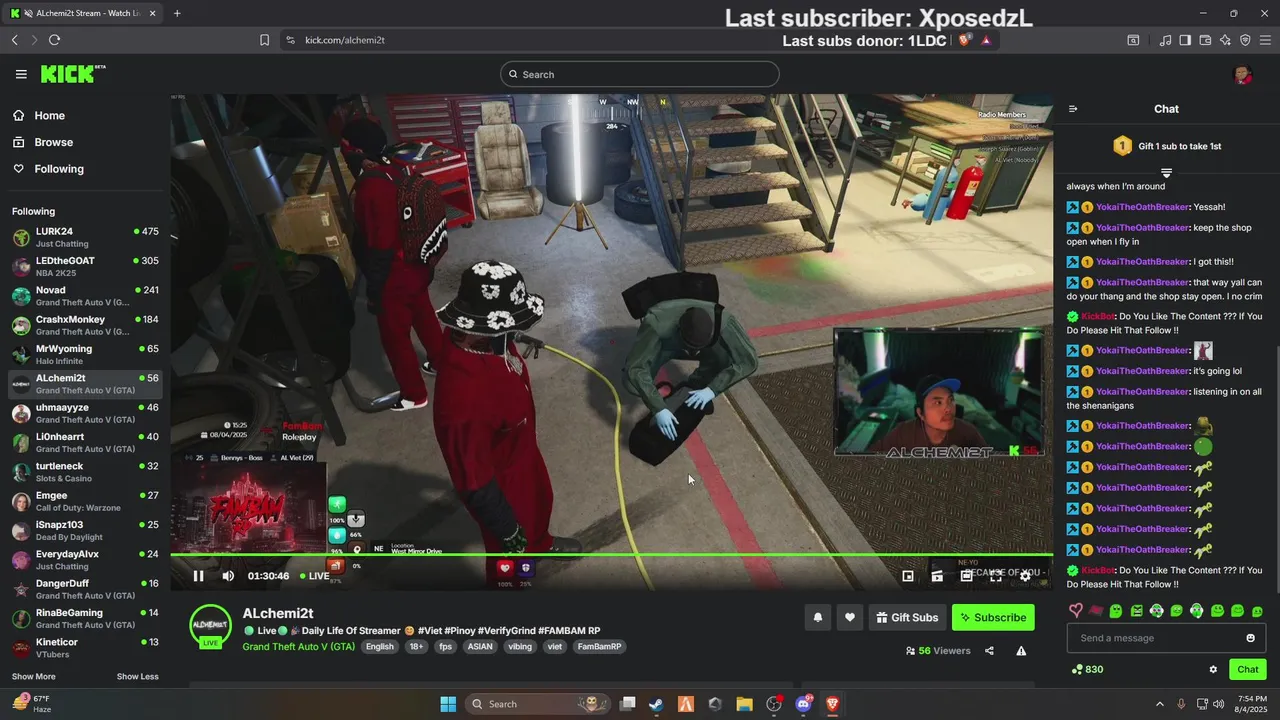Open Steam from taskbar
The width and height of the screenshot is (1280, 720).
pos(656,704)
